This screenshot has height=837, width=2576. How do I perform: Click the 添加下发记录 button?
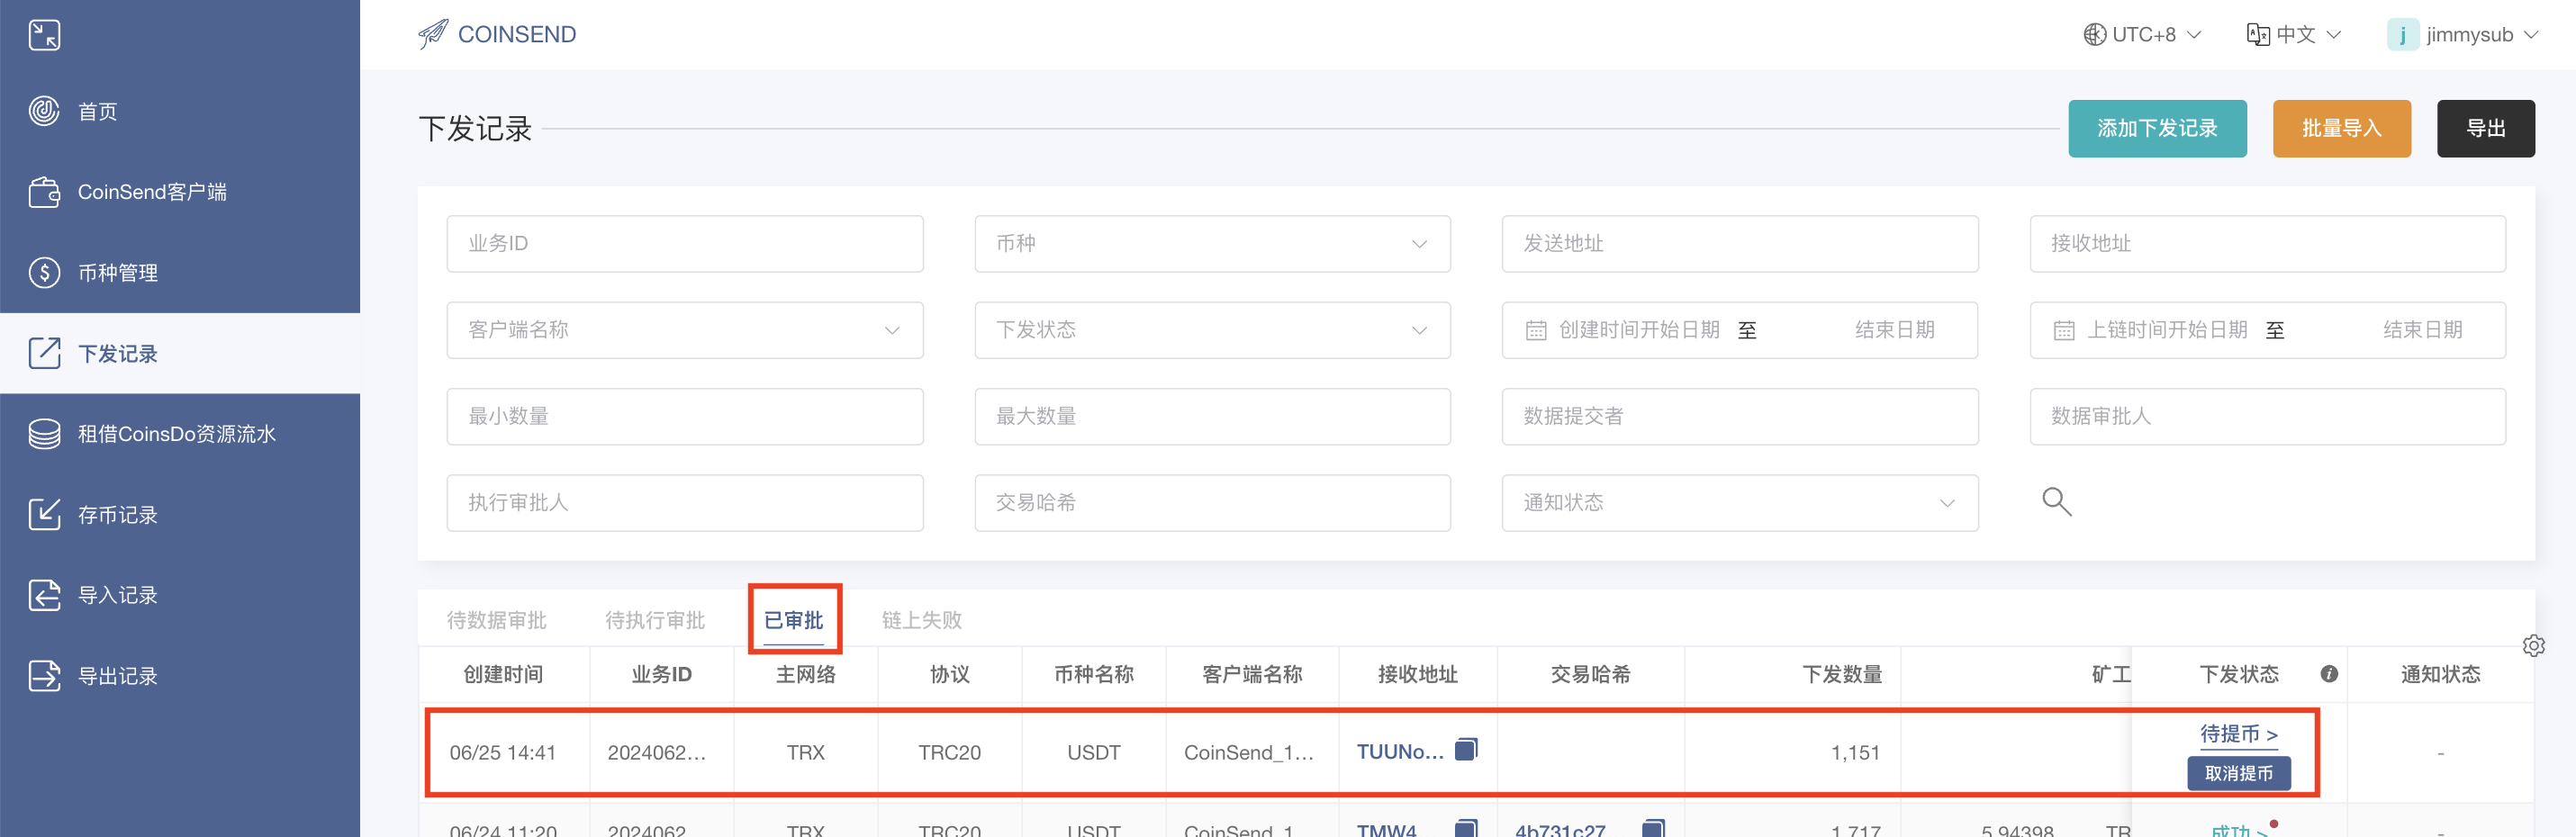[x=2156, y=129]
